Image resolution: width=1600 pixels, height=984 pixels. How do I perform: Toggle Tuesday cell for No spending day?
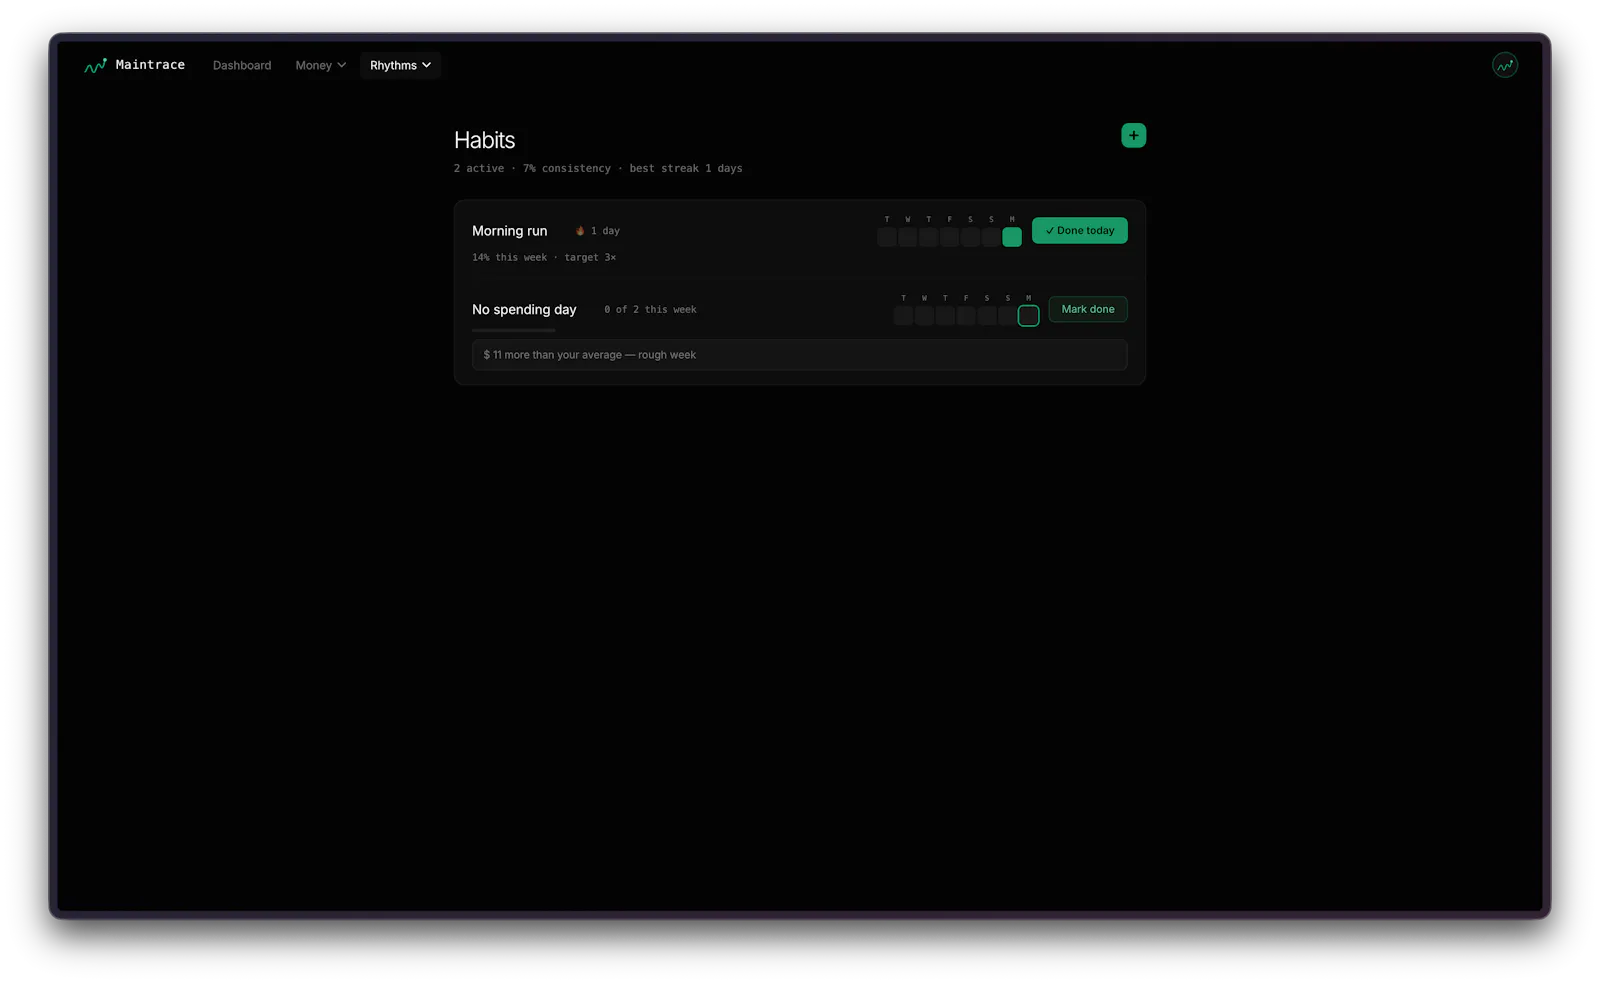[903, 316]
